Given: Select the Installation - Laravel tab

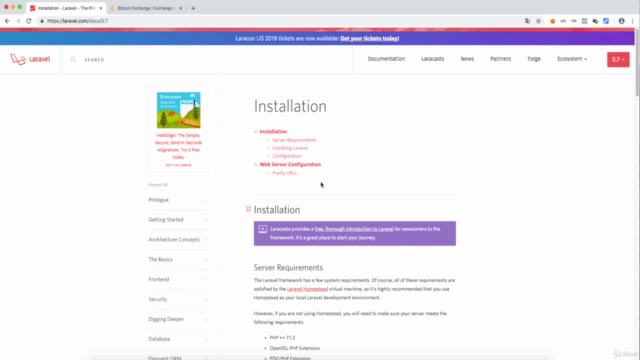Looking at the screenshot, I should 65,8.
